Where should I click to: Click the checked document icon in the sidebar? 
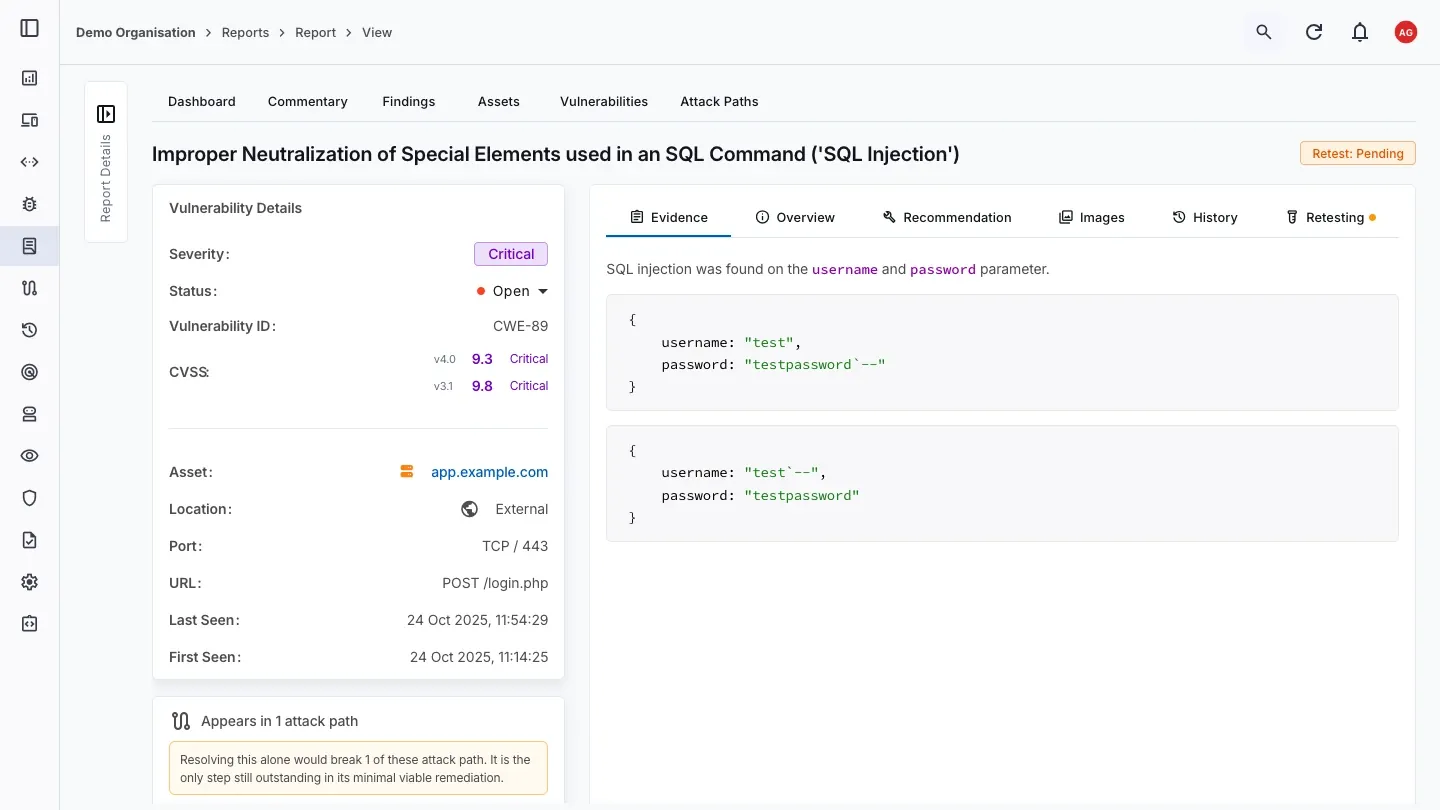pos(29,540)
